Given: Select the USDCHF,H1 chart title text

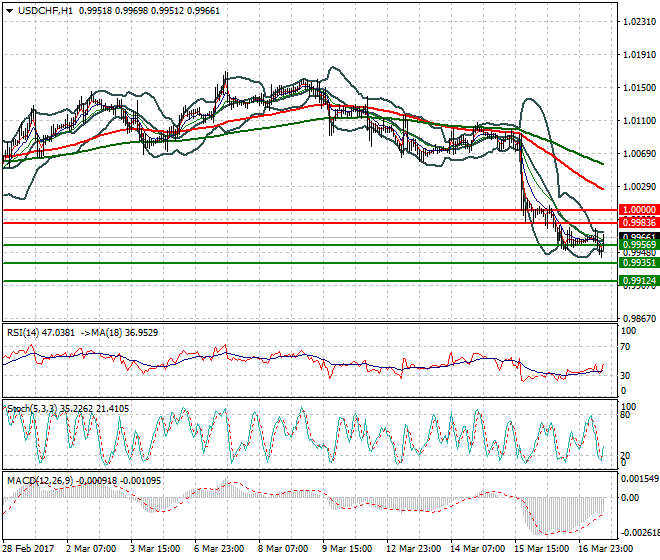Looking at the screenshot, I should click(x=45, y=11).
